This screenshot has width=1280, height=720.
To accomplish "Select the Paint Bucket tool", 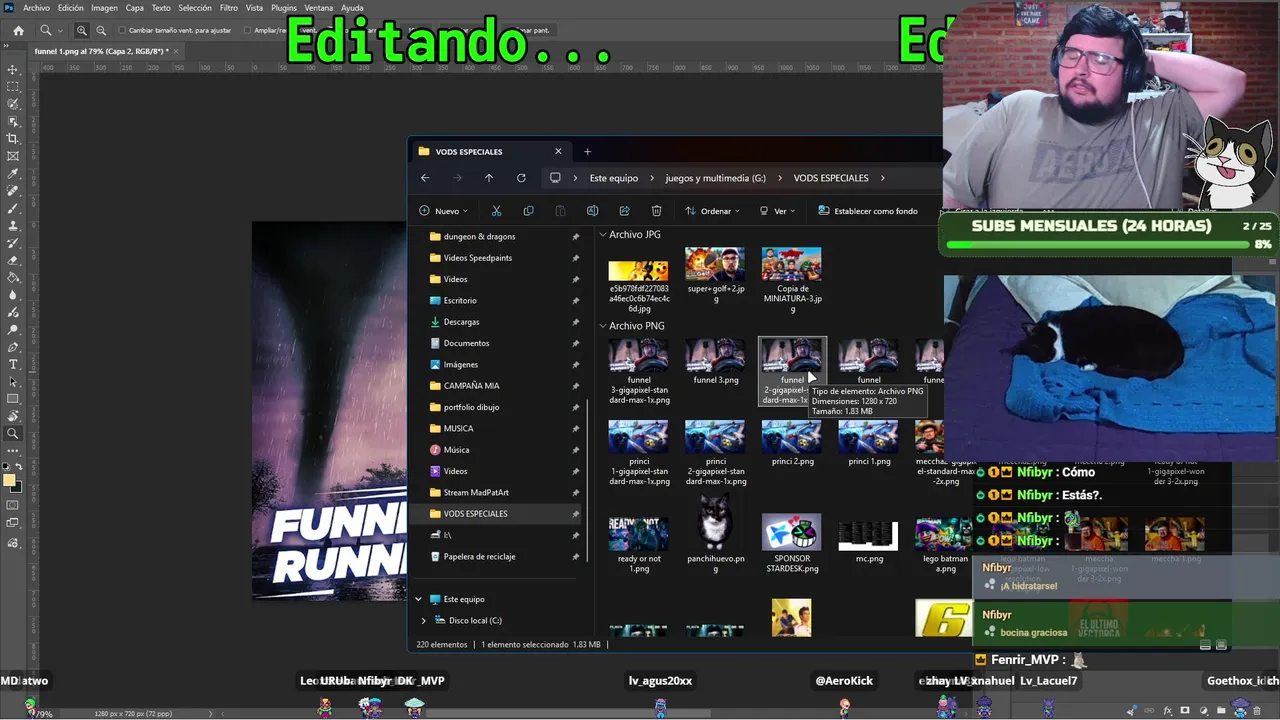I will click(x=13, y=277).
